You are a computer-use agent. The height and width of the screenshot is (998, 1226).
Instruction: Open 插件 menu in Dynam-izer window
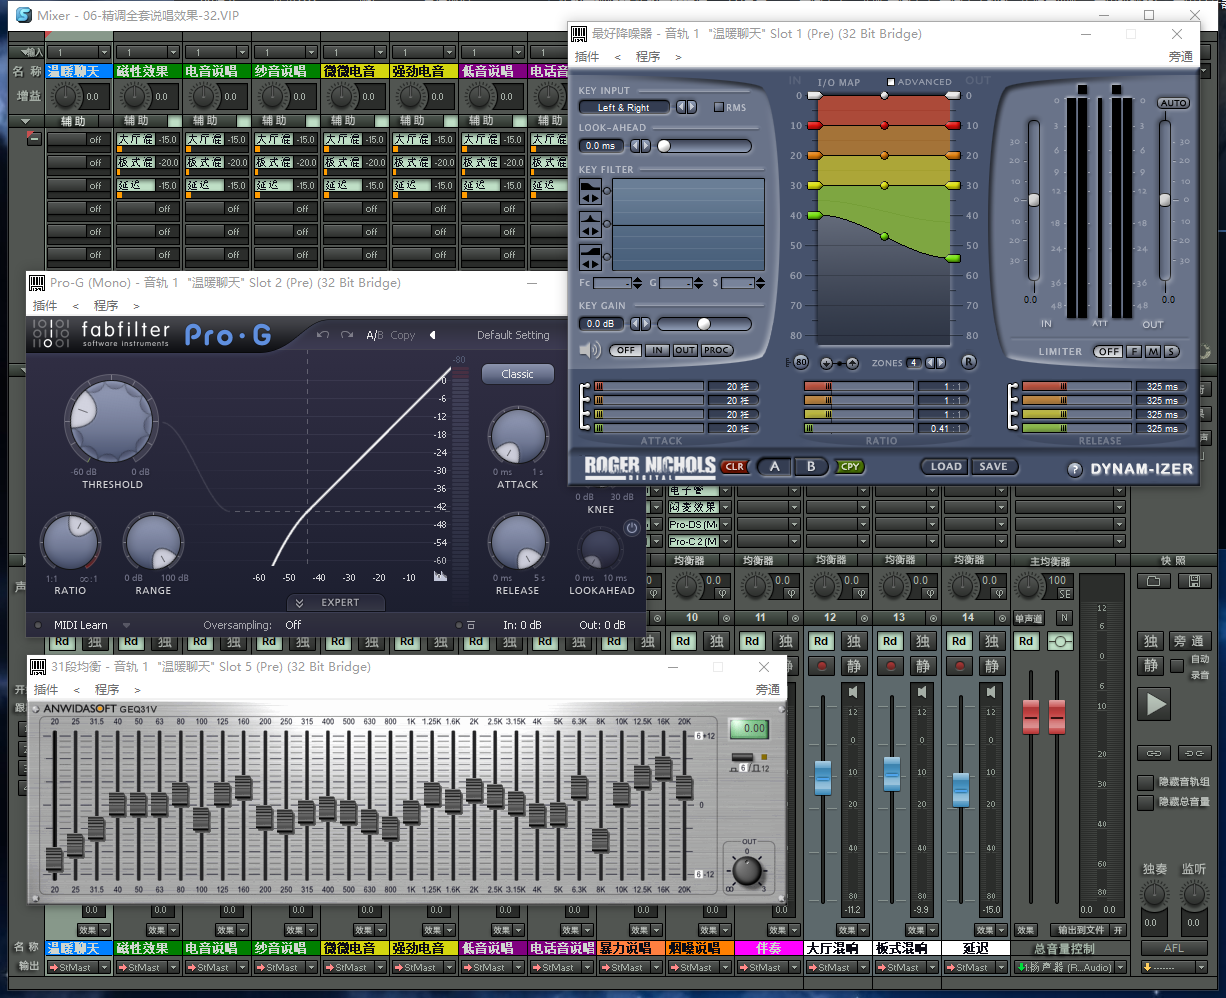click(587, 57)
